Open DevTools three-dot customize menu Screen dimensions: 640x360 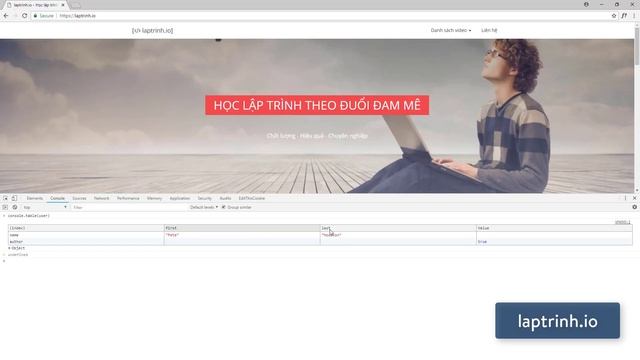(x=625, y=198)
